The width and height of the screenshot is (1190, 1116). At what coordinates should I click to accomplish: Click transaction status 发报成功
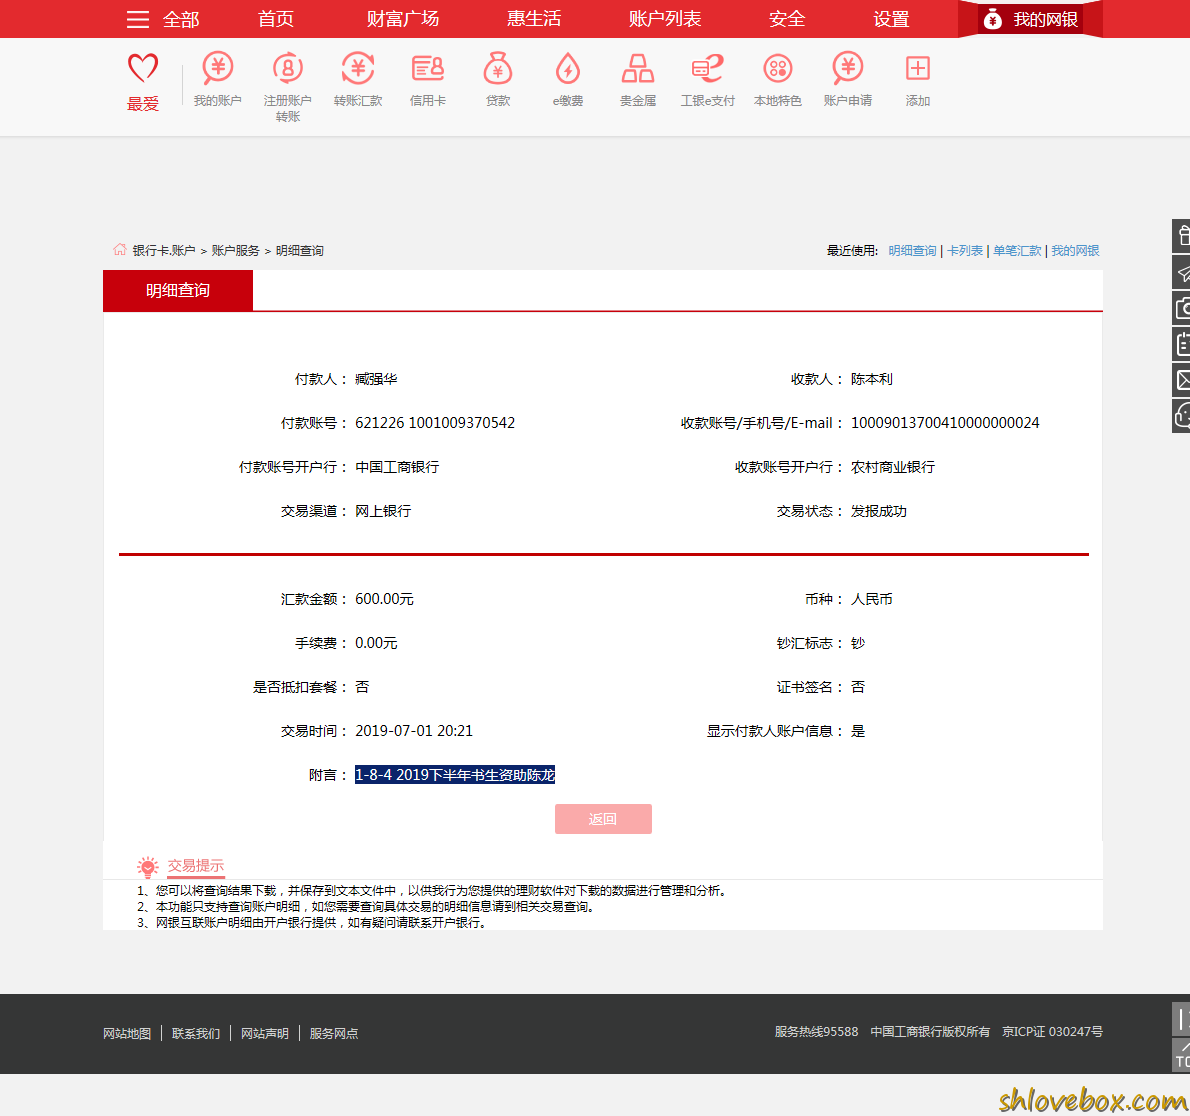(879, 511)
